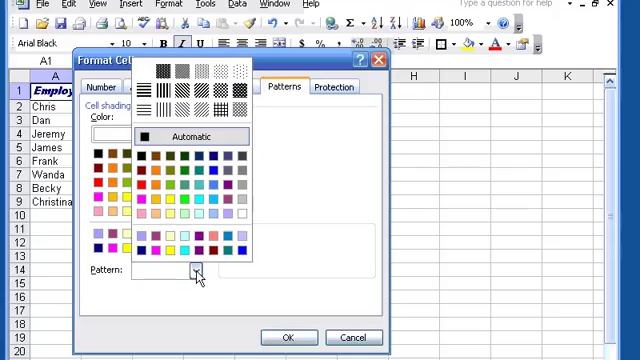Open the Format menu
Viewport: 640px width, 360px height.
tap(169, 4)
